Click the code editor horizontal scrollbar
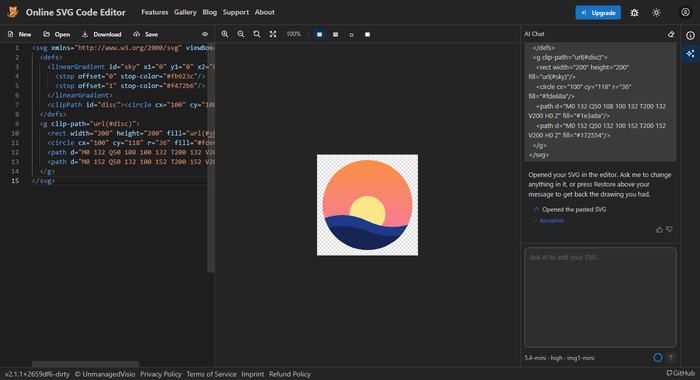The image size is (700, 380). tap(85, 364)
